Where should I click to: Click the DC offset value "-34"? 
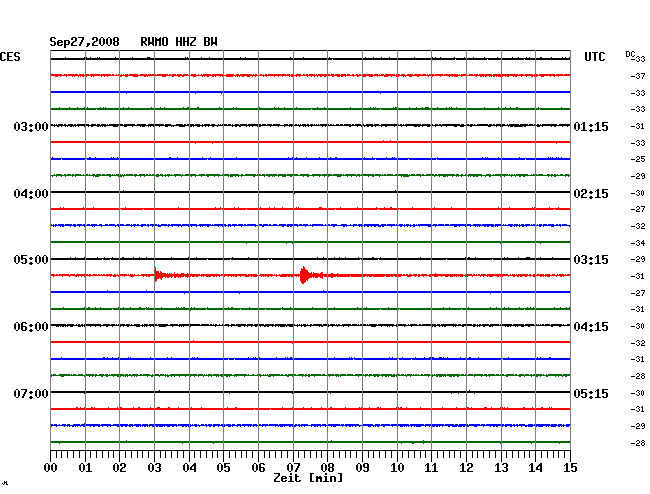[638, 243]
